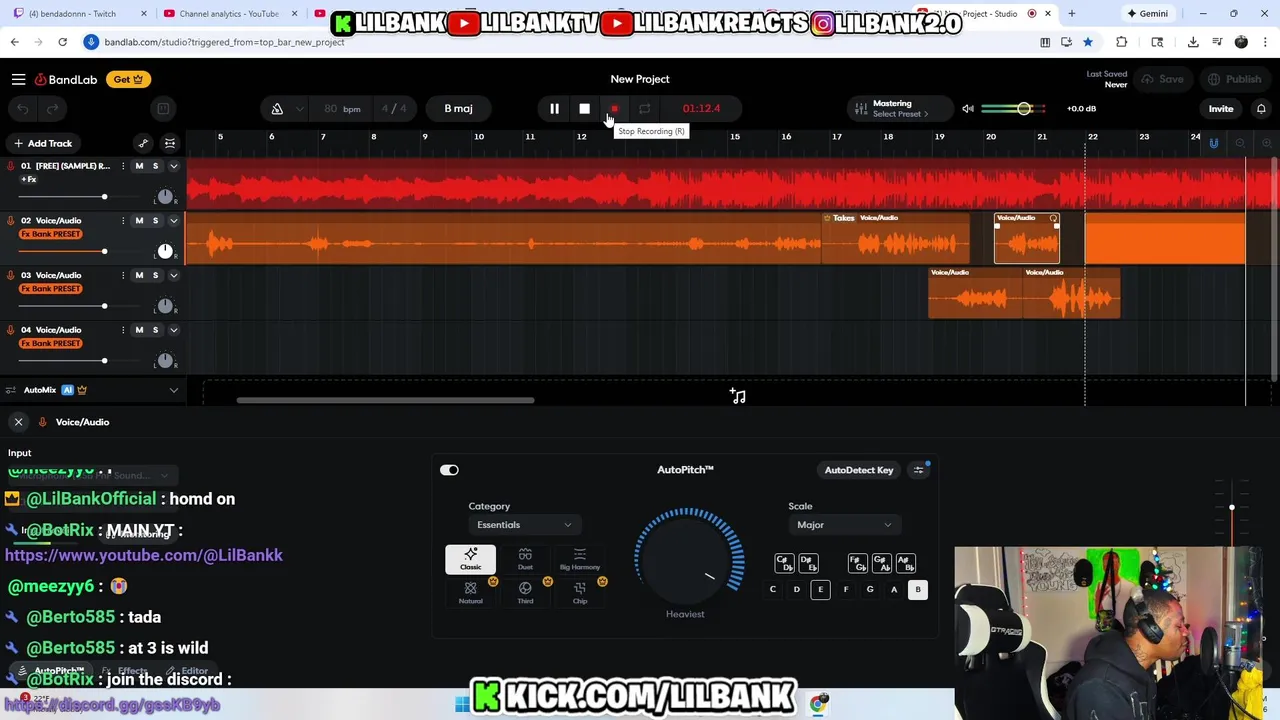Mute track 01 SAMPLE
Screen dimensions: 1280x720
coord(139,166)
